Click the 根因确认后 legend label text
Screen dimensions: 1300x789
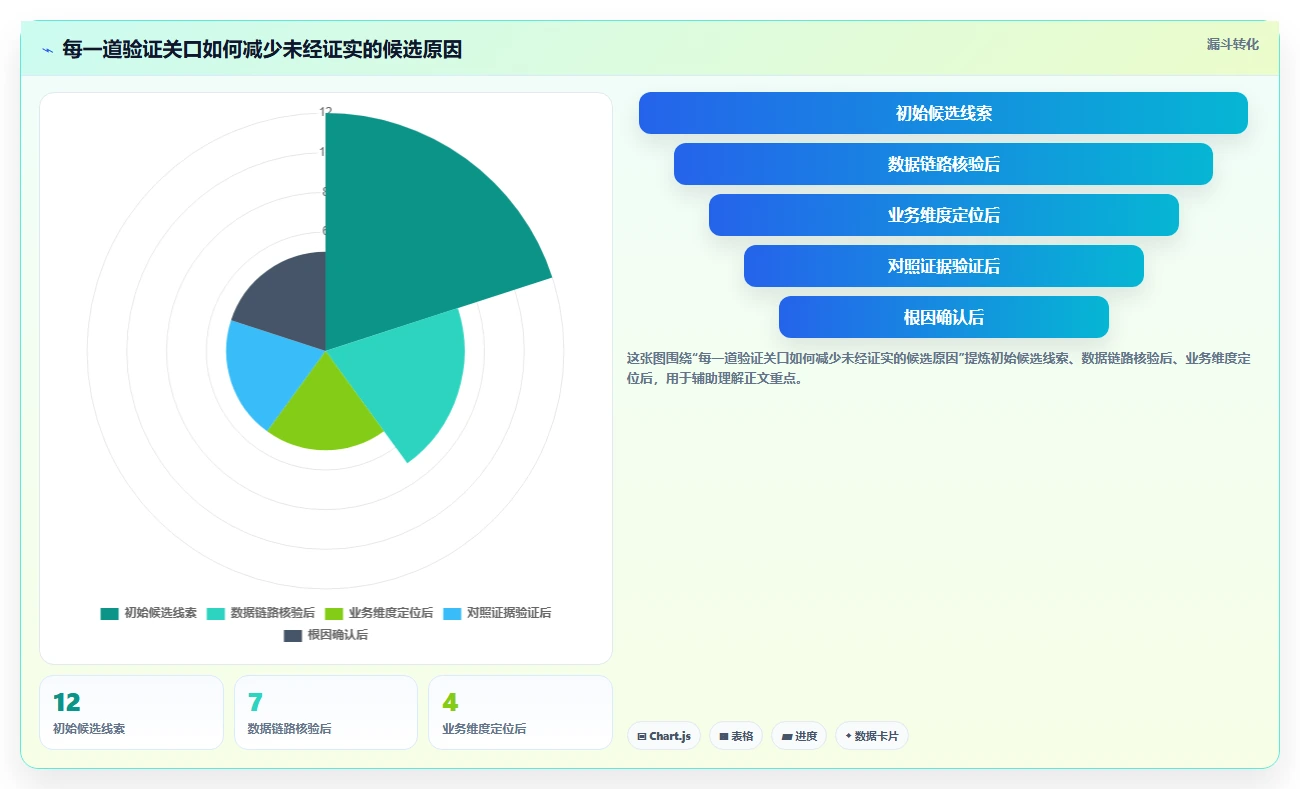pos(338,635)
